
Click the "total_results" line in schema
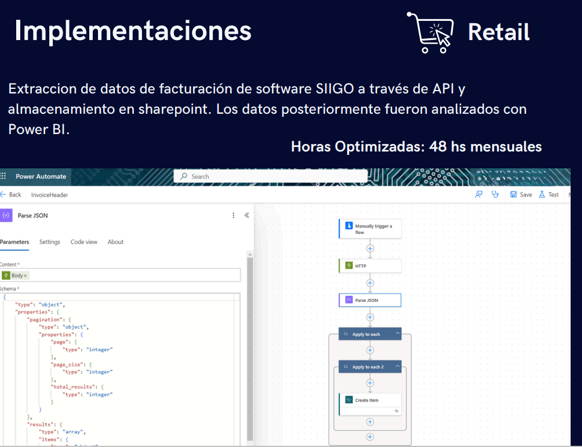pyautogui.click(x=77, y=387)
